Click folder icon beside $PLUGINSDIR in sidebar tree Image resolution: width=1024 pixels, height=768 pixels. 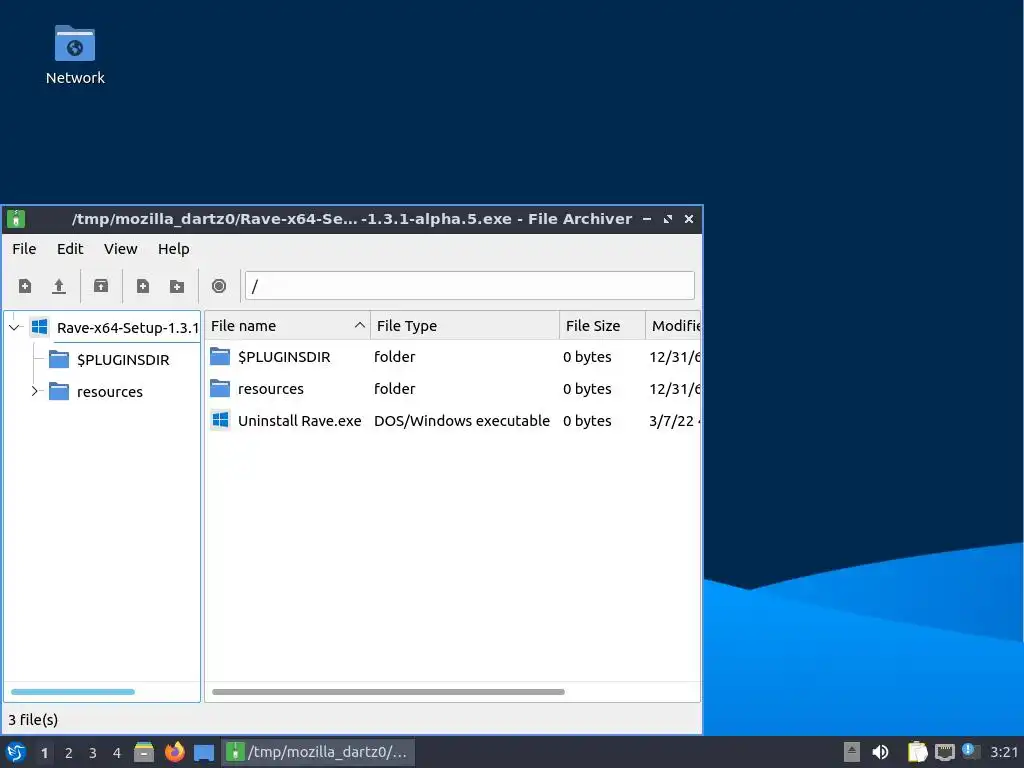(59, 359)
